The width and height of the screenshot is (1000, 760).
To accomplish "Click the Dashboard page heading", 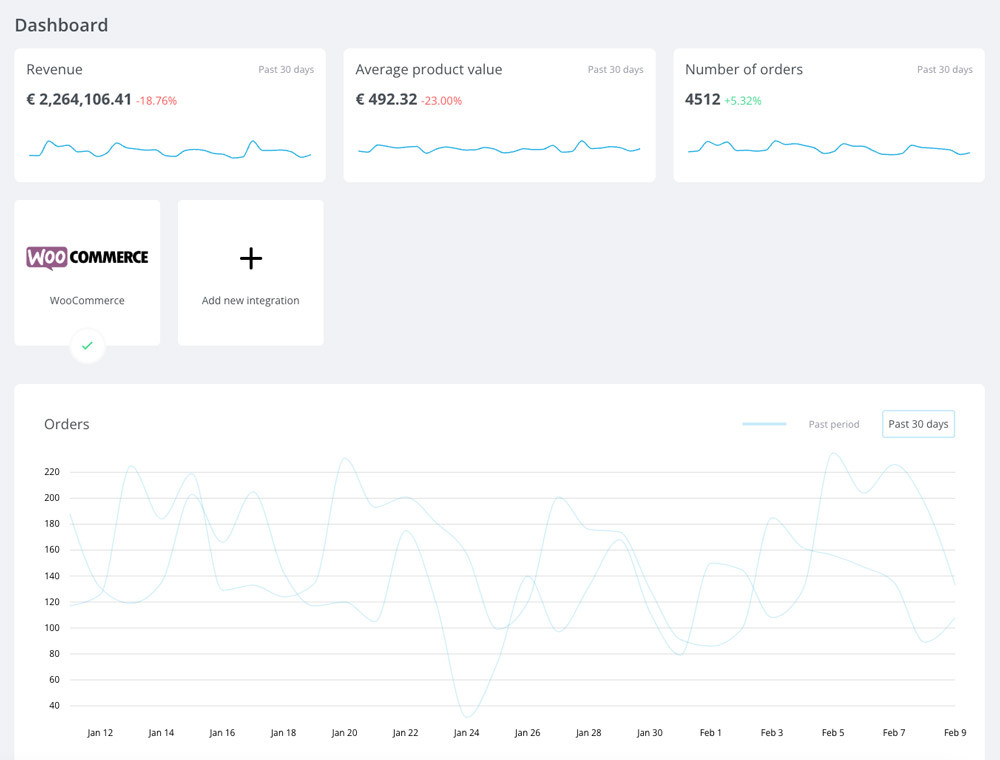I will pos(61,25).
